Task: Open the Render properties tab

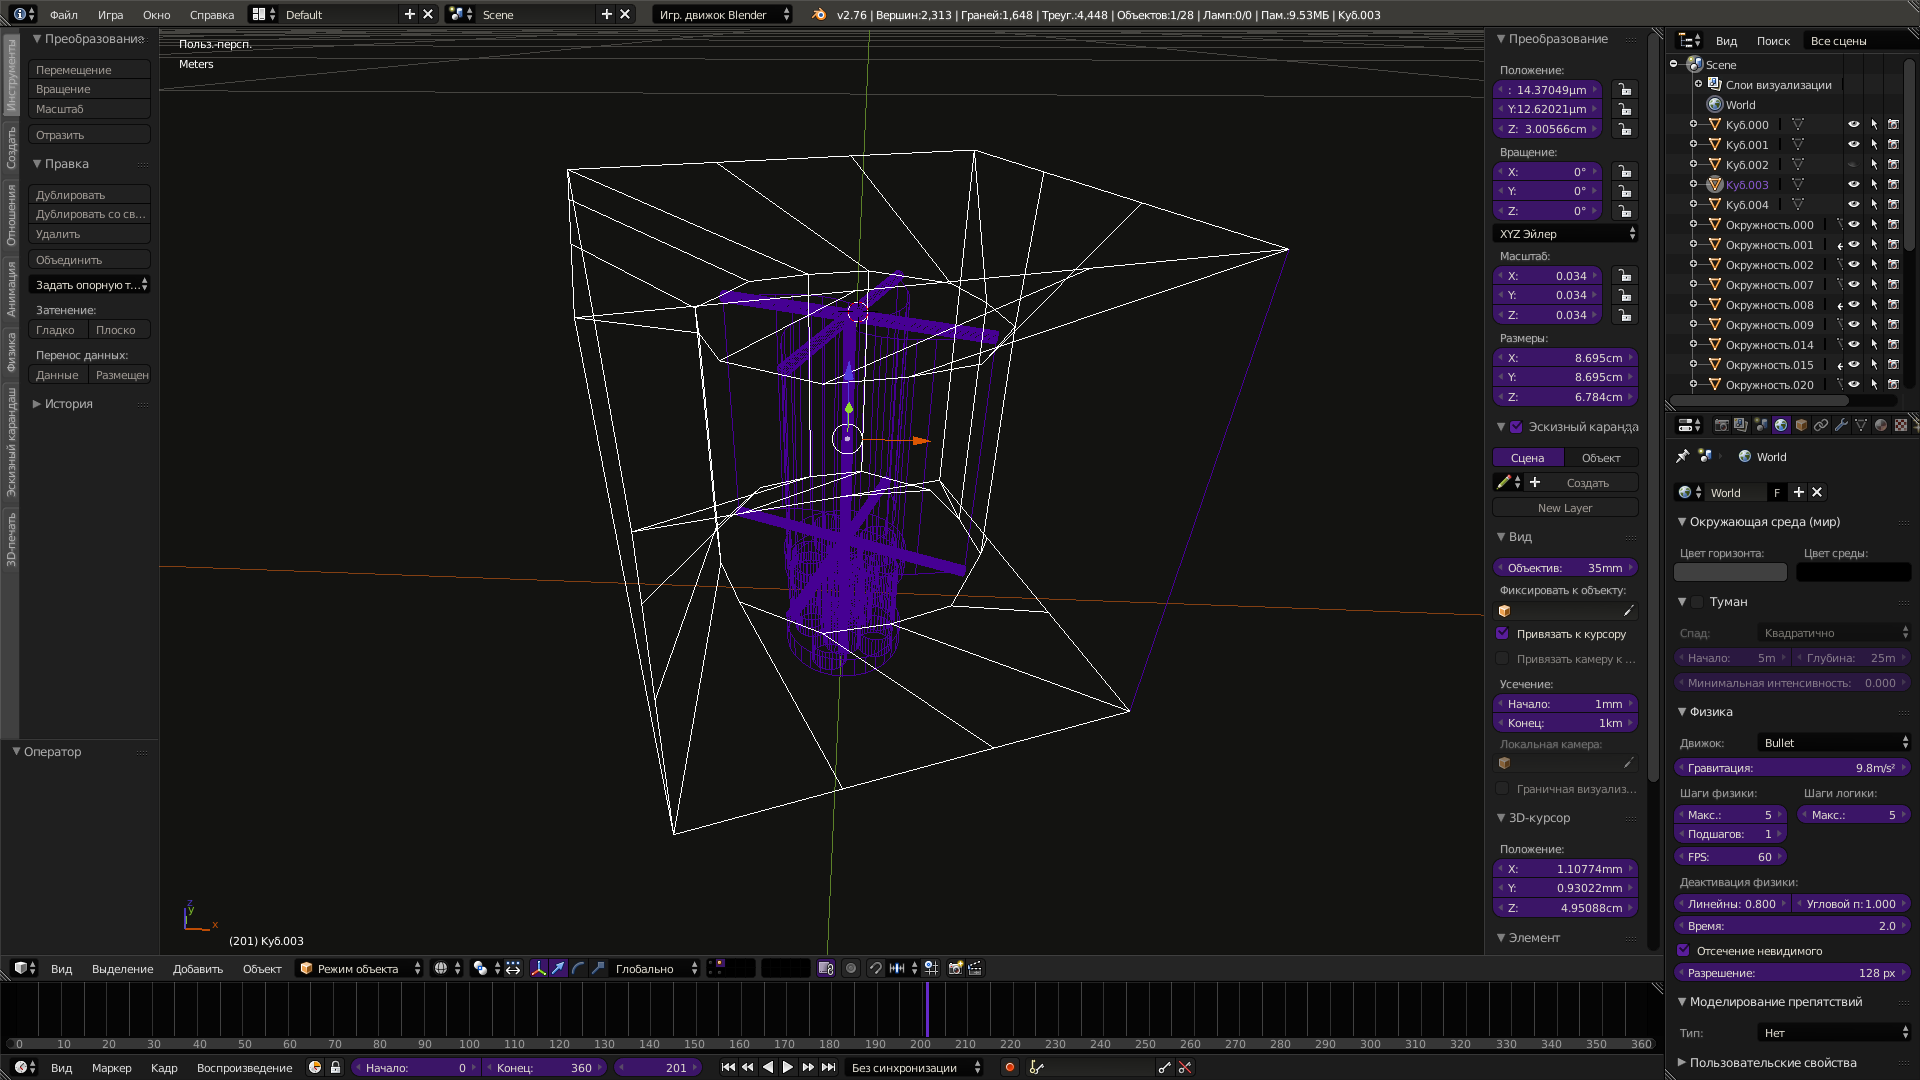Action: (1721, 425)
